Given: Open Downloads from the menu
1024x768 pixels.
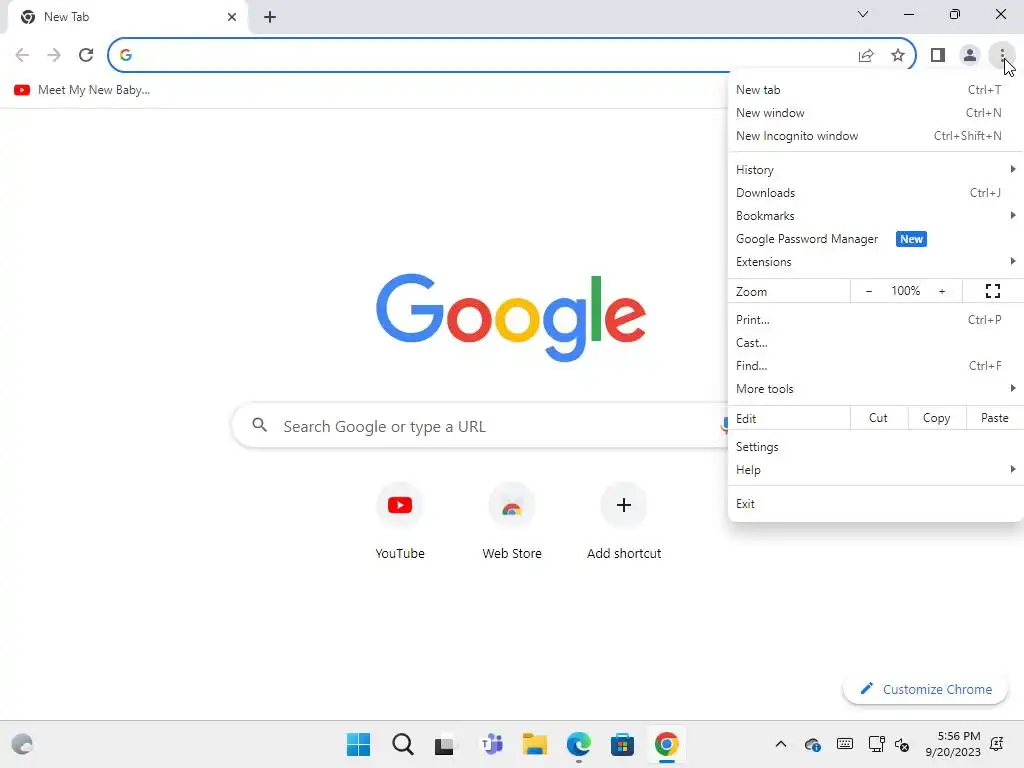Looking at the screenshot, I should (875, 193).
